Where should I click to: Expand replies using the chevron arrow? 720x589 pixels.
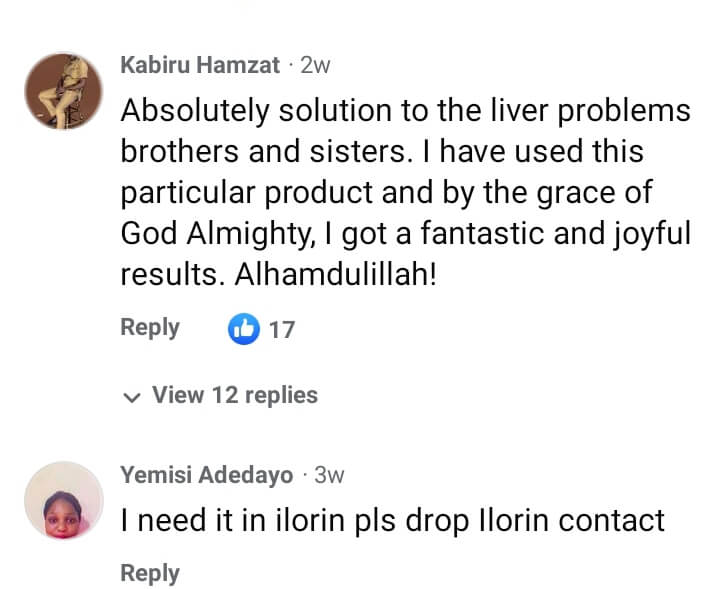tap(131, 397)
